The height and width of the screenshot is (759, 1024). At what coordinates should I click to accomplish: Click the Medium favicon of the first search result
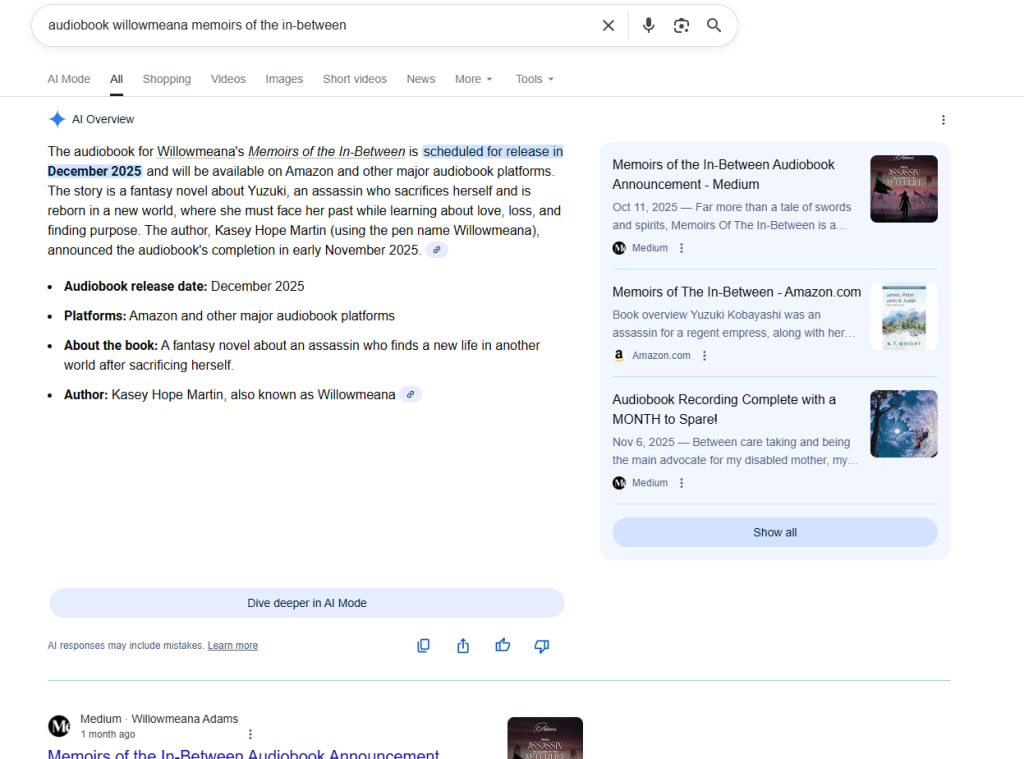pos(59,726)
